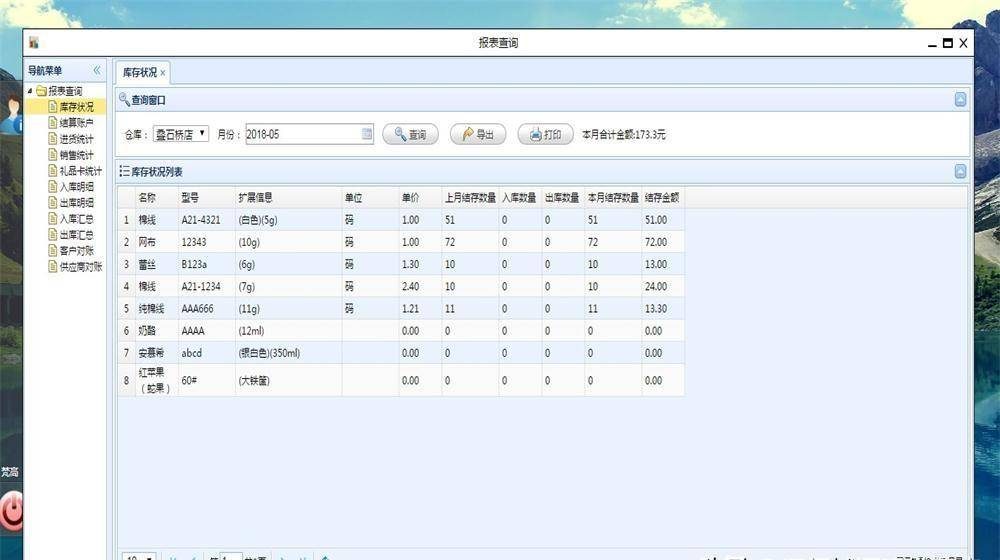1000x560 pixels.
Task: Sort by 本月结存数量 column header
Action: 613,198
